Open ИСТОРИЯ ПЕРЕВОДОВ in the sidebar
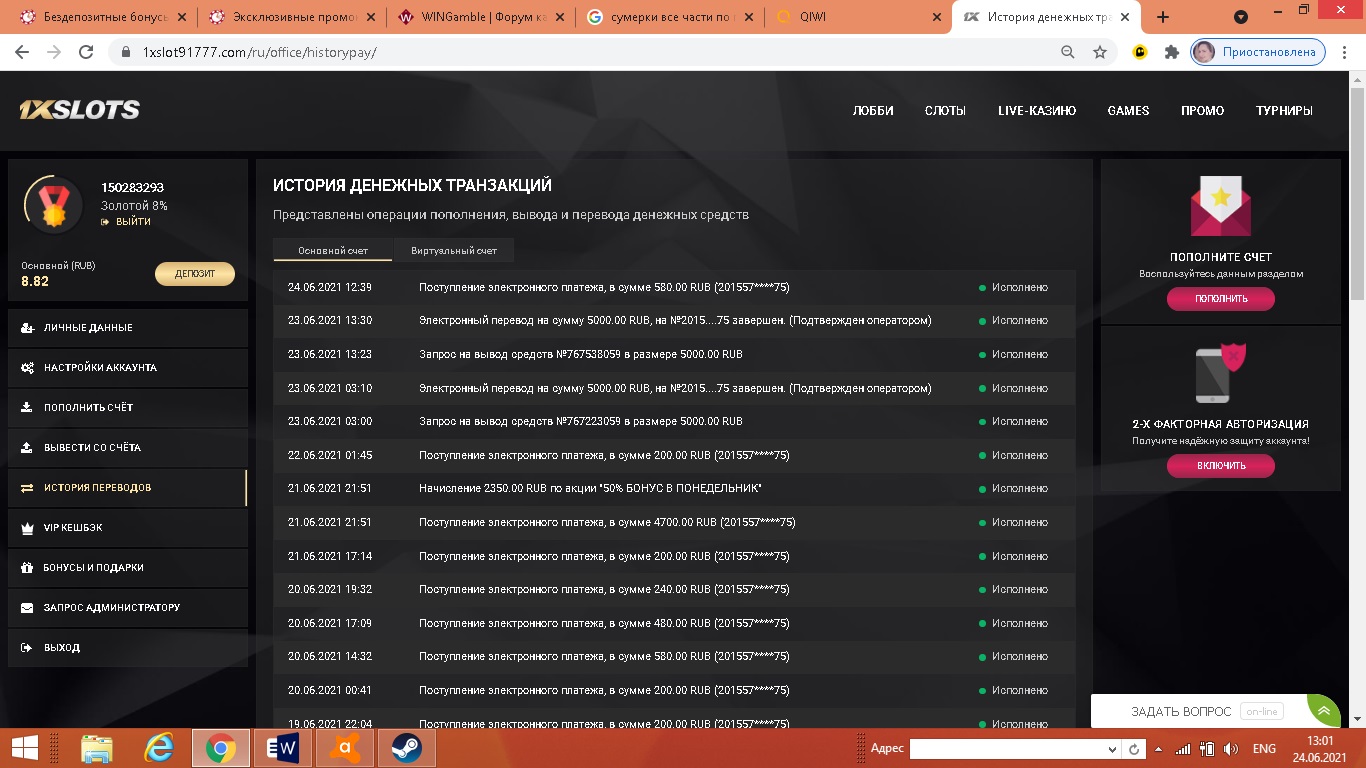This screenshot has height=768, width=1366. click(x=127, y=488)
